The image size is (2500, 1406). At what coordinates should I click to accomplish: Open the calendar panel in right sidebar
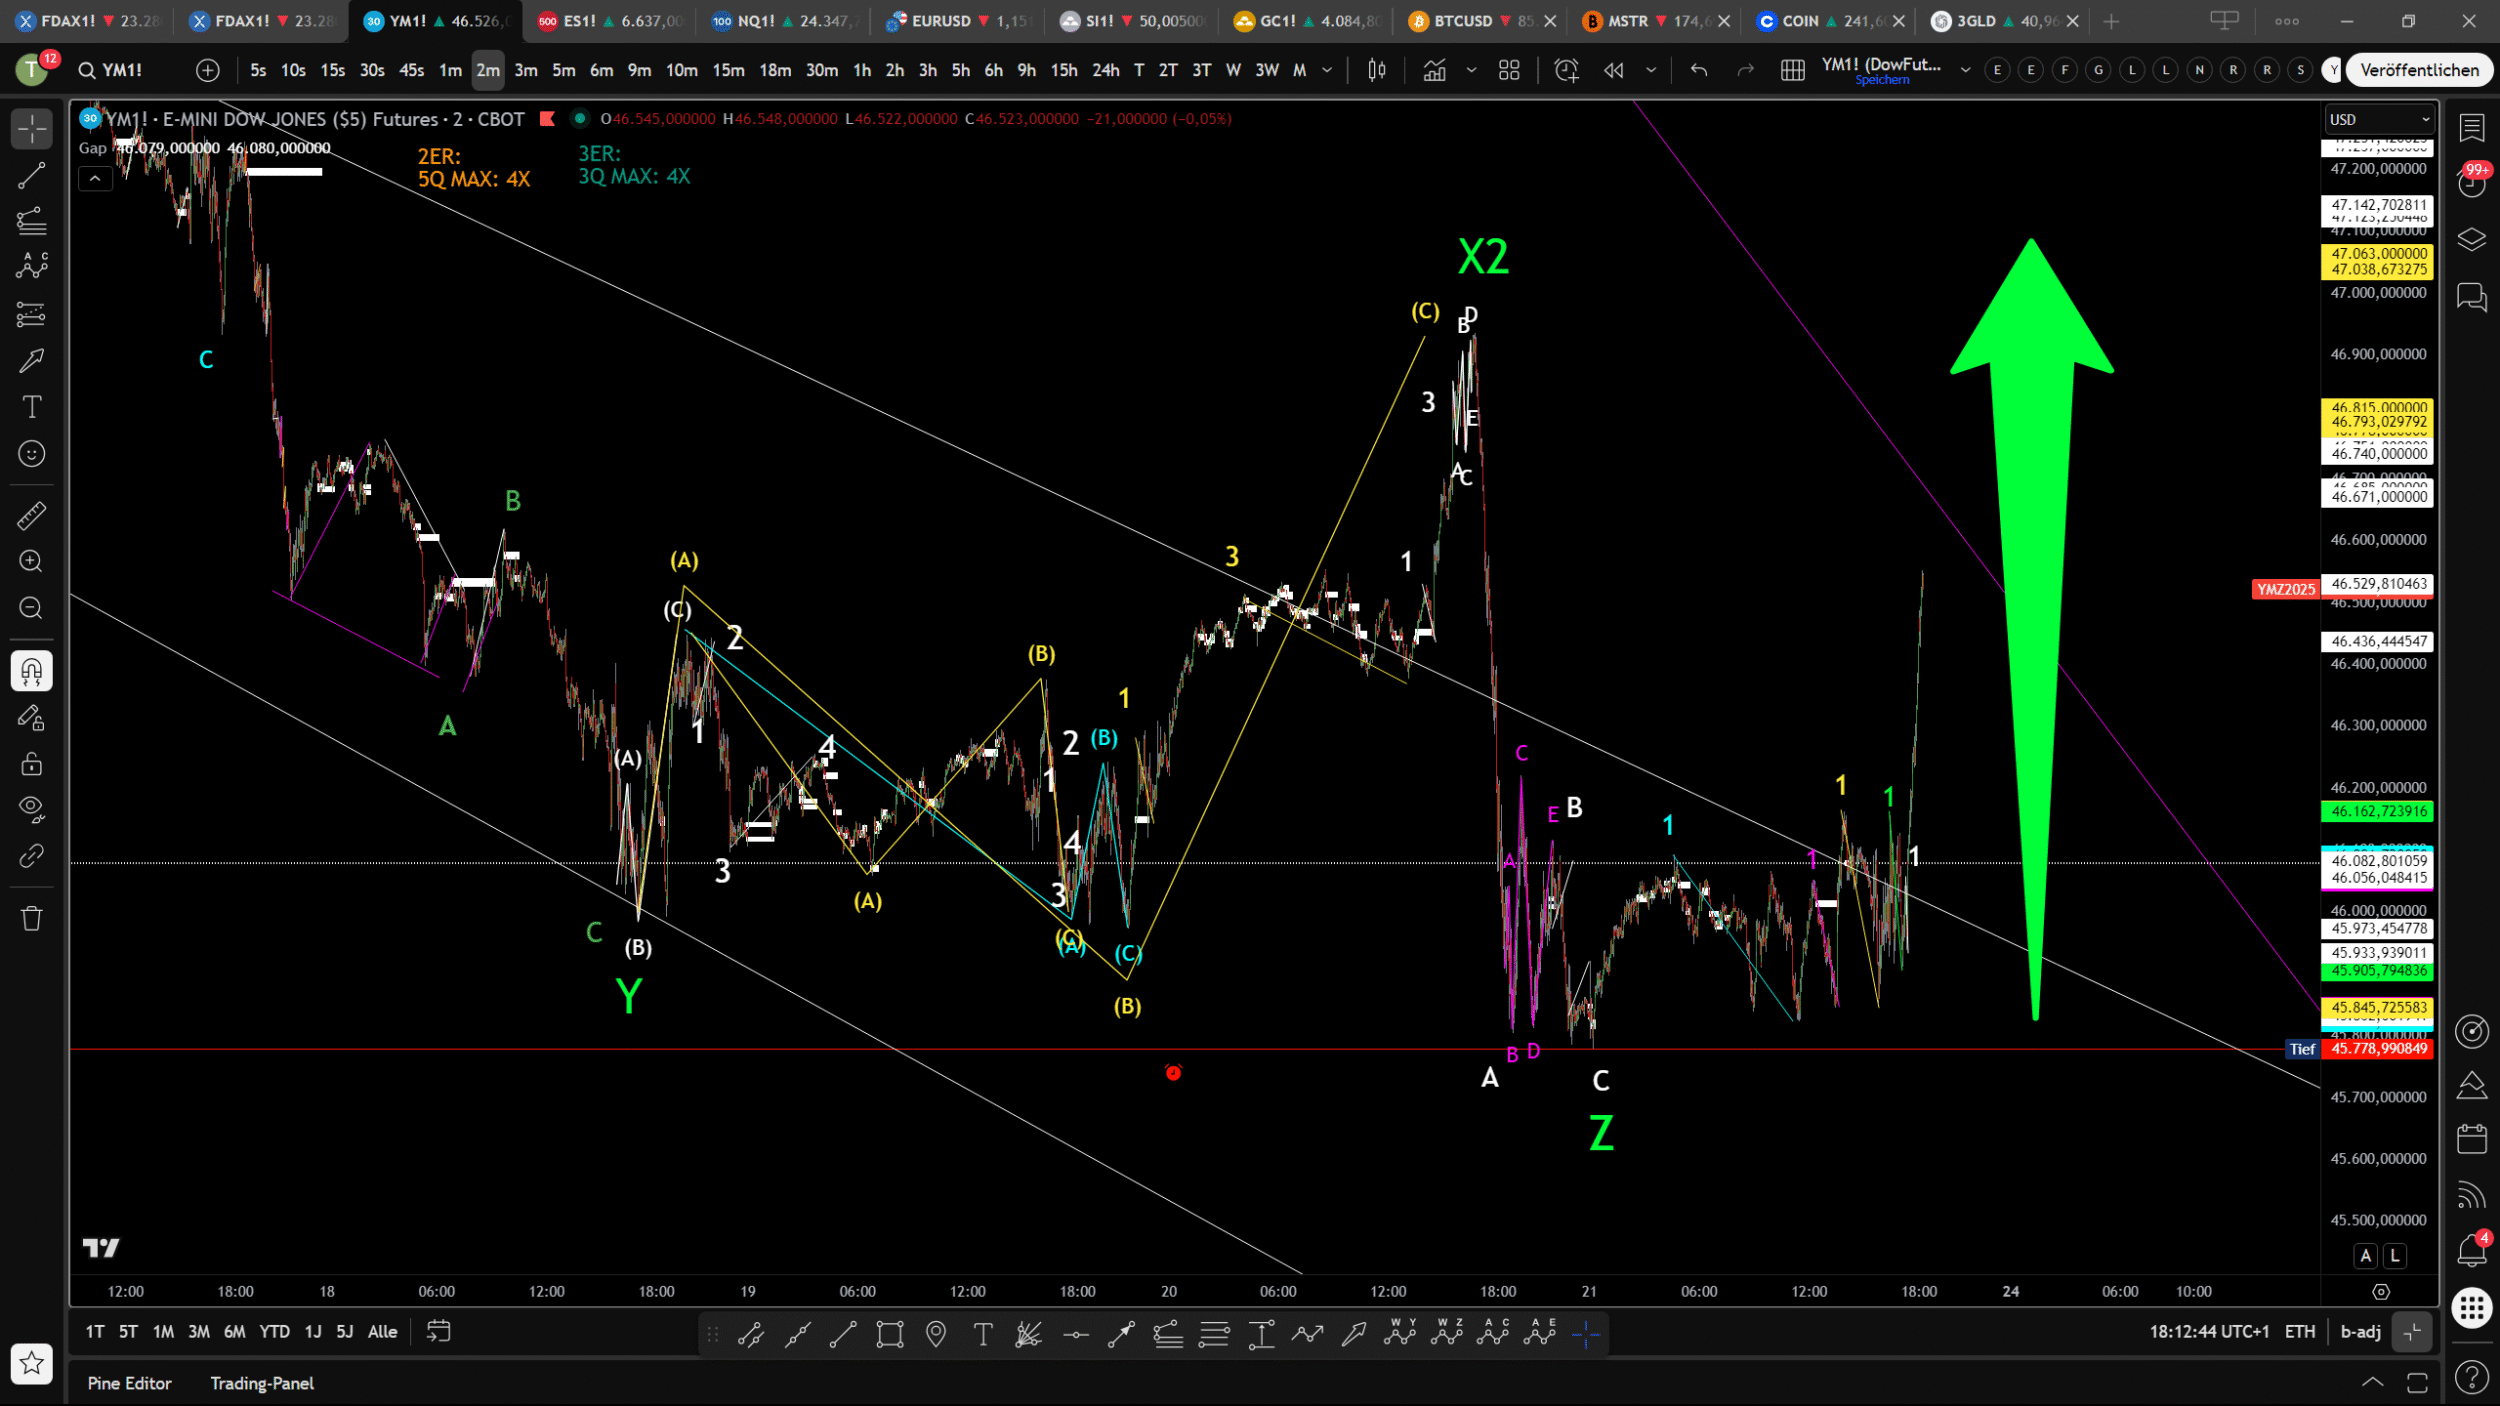click(x=2472, y=1139)
